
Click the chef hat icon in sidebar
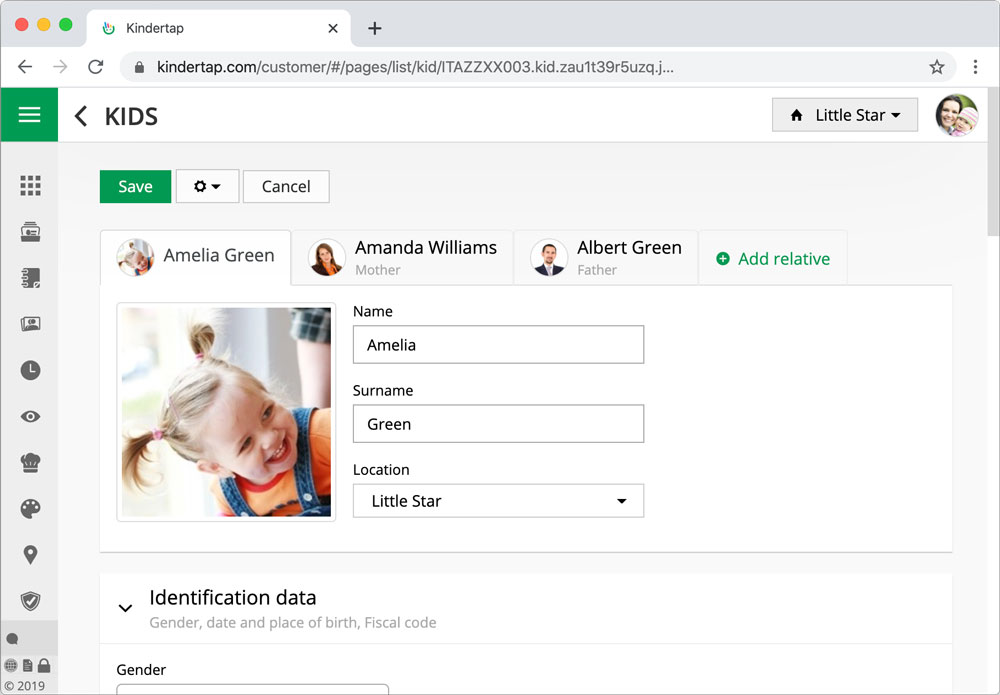30,463
